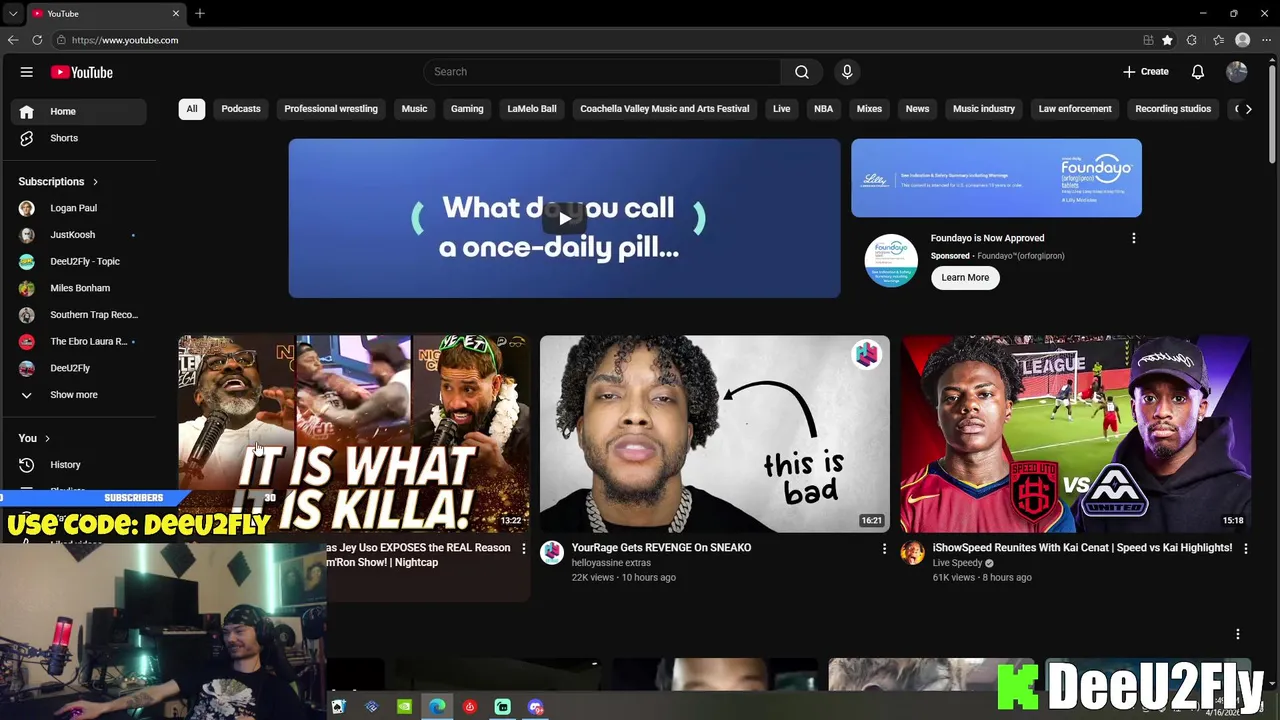Click the search magnifier button
Screen dimensions: 1280x720
[x=802, y=72]
